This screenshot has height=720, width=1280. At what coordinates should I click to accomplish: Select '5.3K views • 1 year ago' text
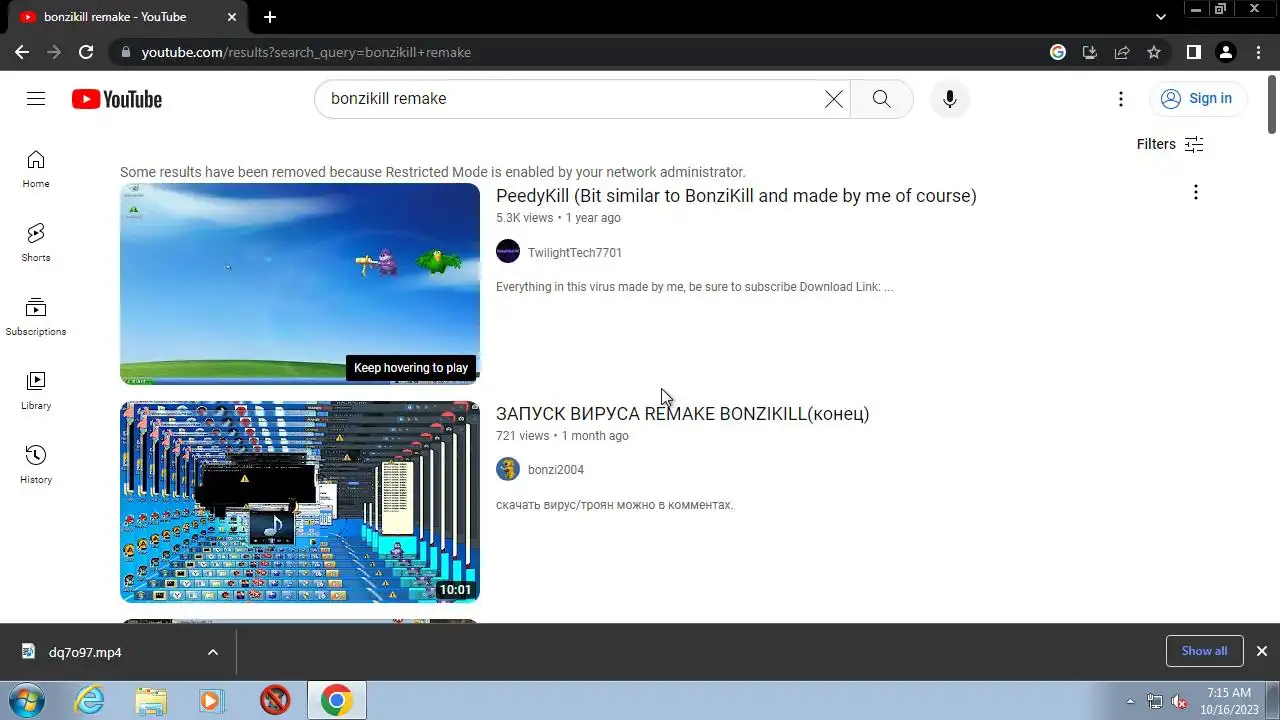pyautogui.click(x=558, y=218)
